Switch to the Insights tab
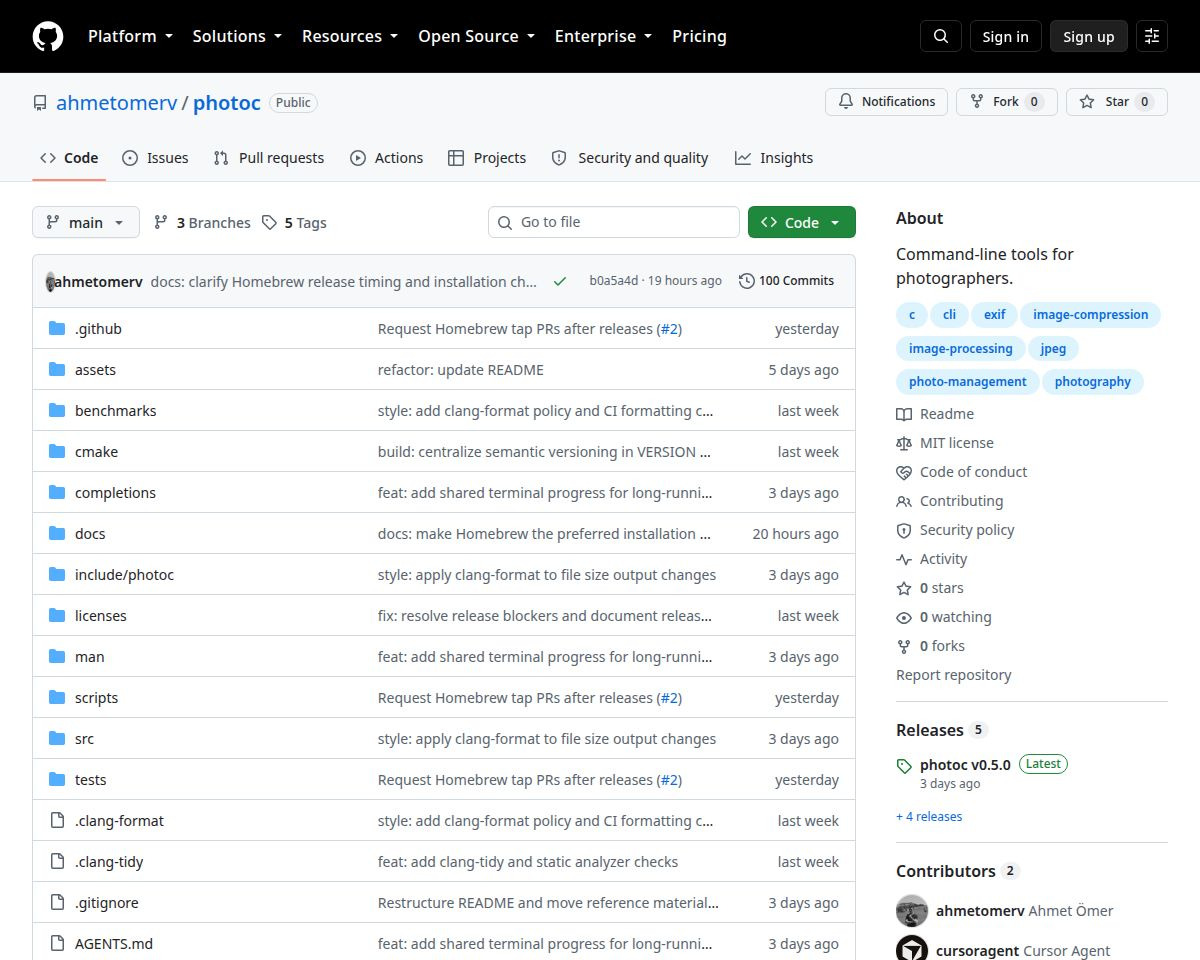This screenshot has height=960, width=1200. pyautogui.click(x=774, y=158)
